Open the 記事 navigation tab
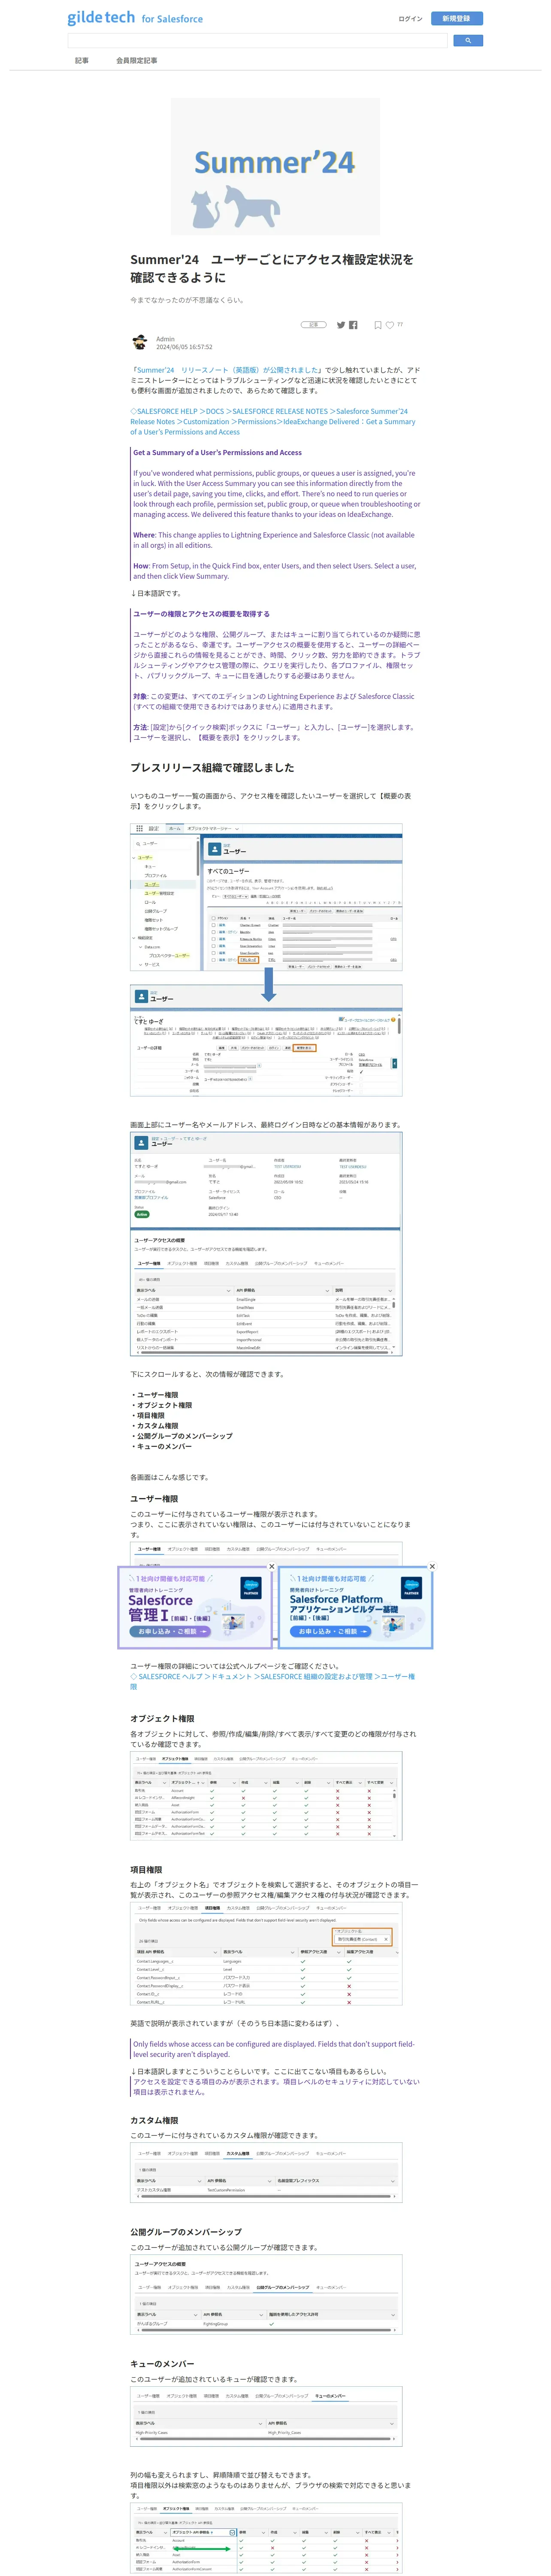The image size is (551, 2576). [82, 60]
